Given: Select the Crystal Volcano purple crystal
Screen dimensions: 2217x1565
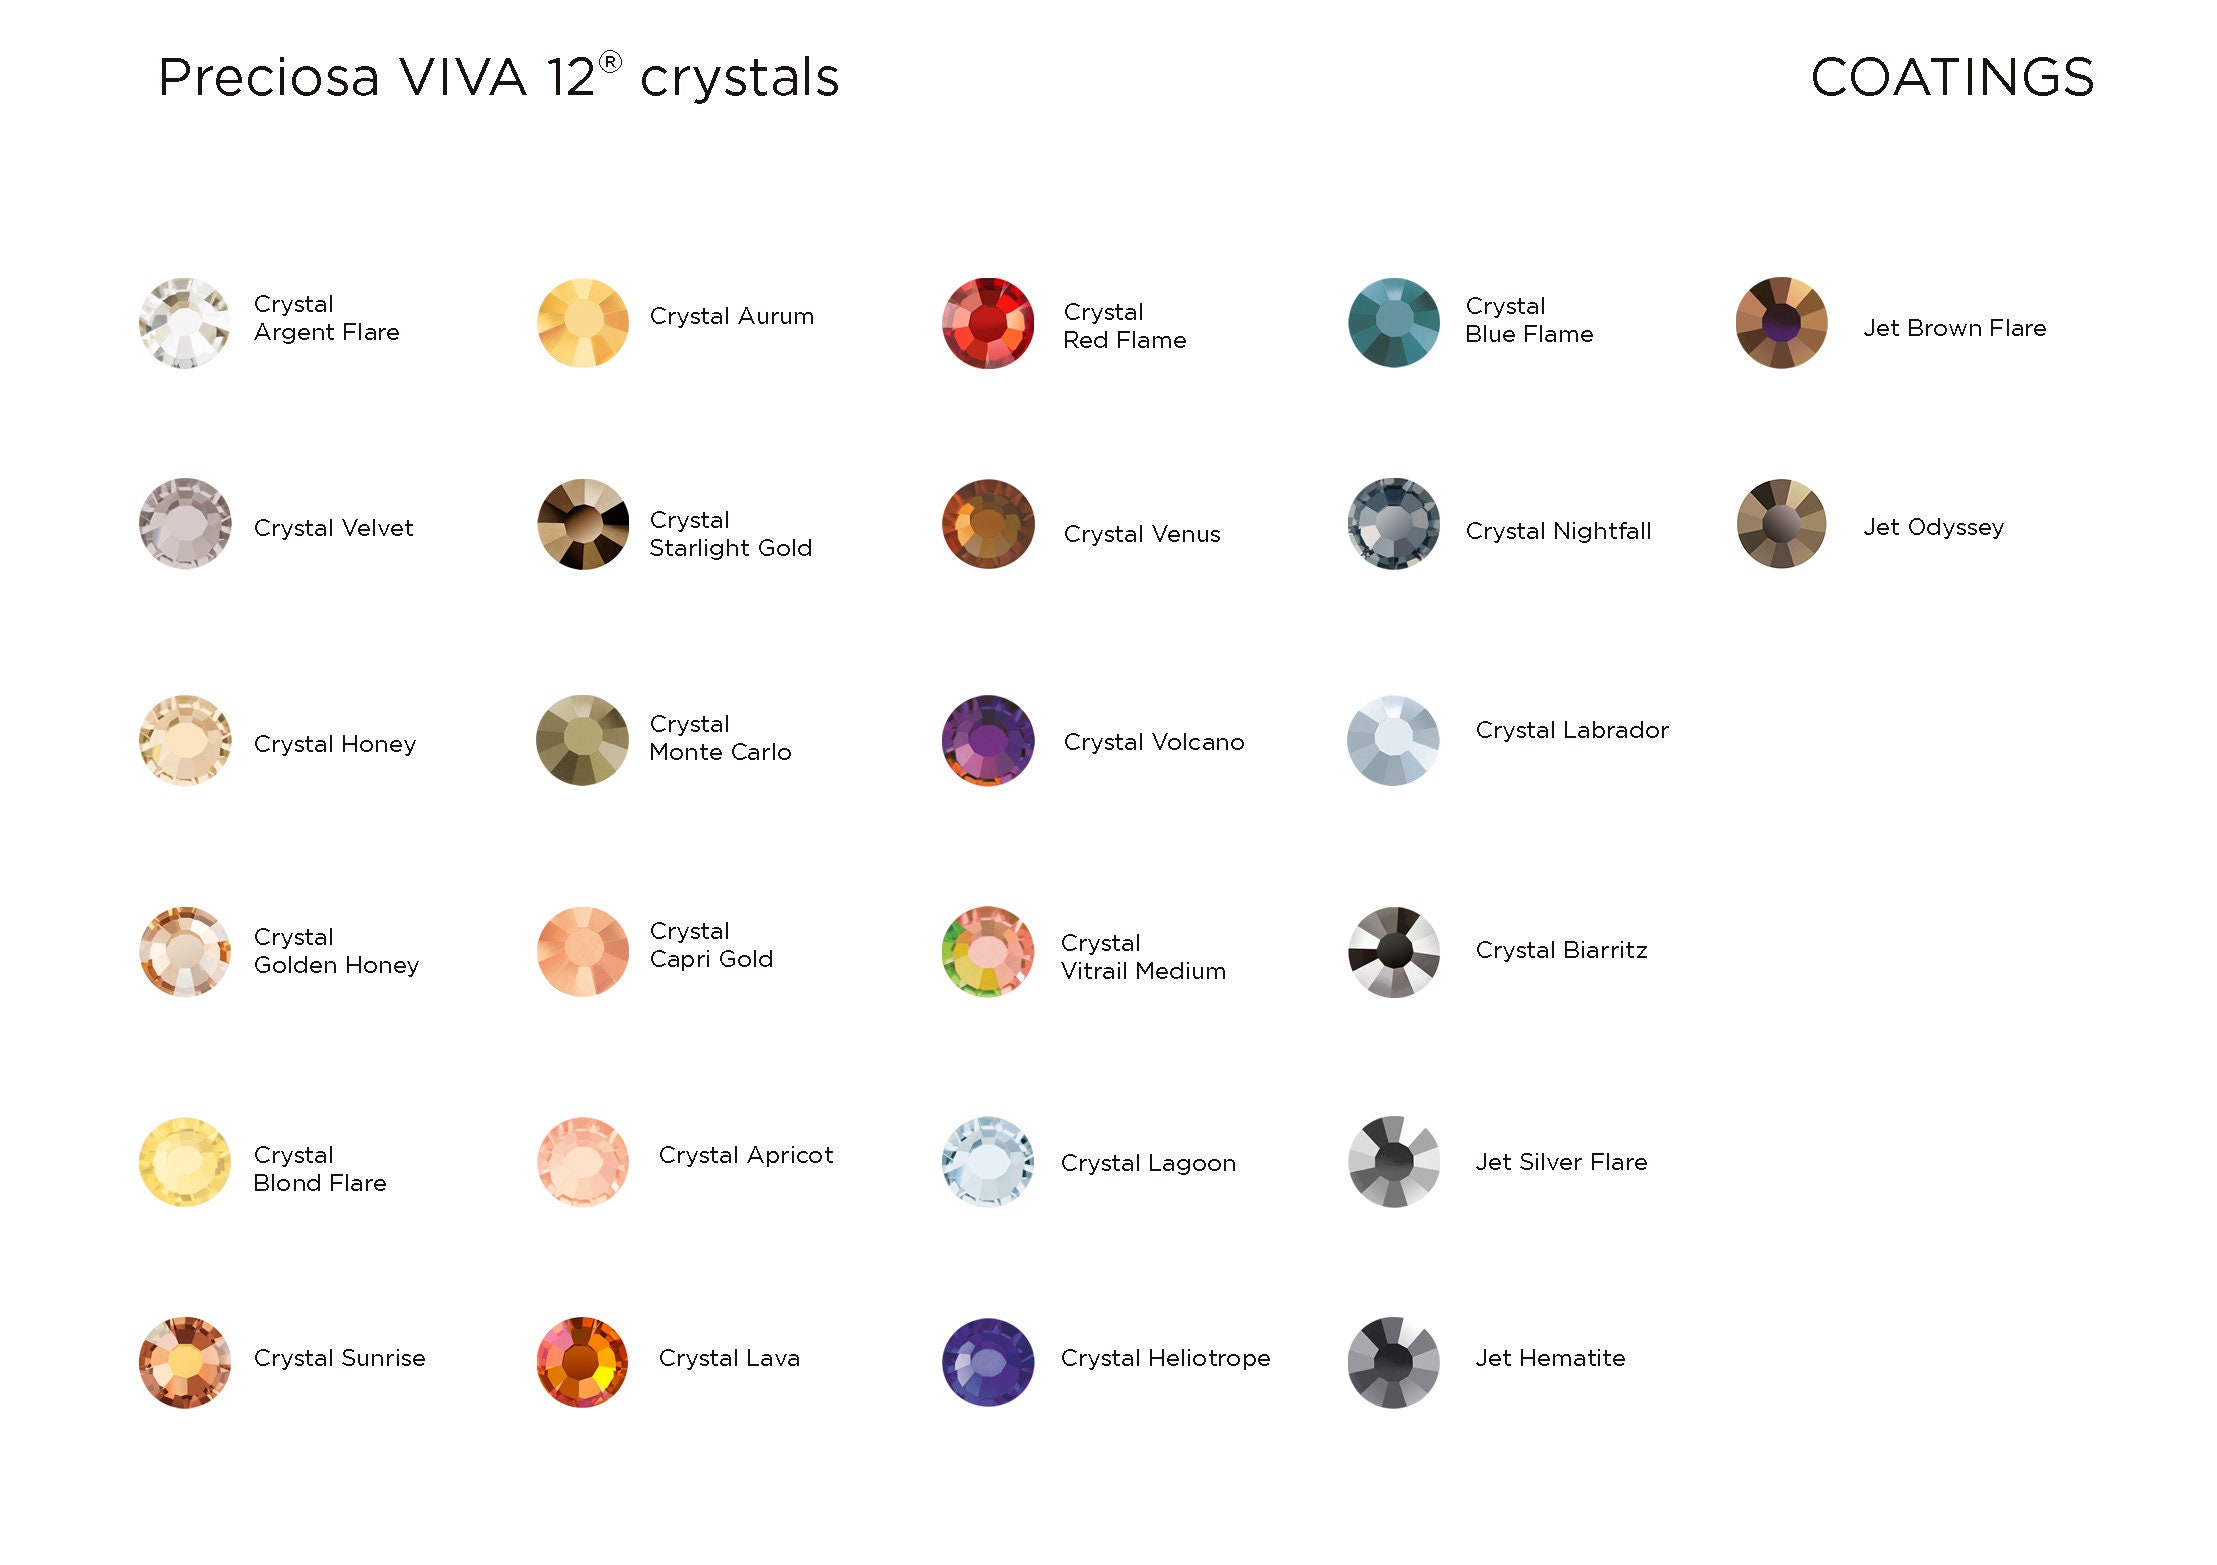Looking at the screenshot, I should point(988,740).
